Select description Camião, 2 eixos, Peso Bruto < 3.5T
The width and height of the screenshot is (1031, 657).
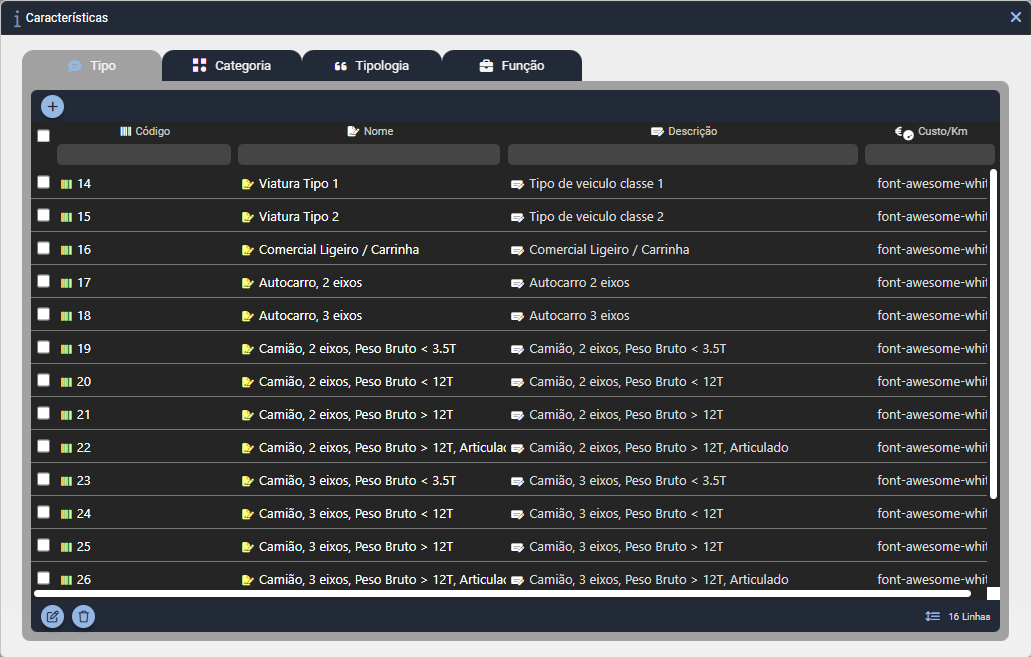point(627,349)
